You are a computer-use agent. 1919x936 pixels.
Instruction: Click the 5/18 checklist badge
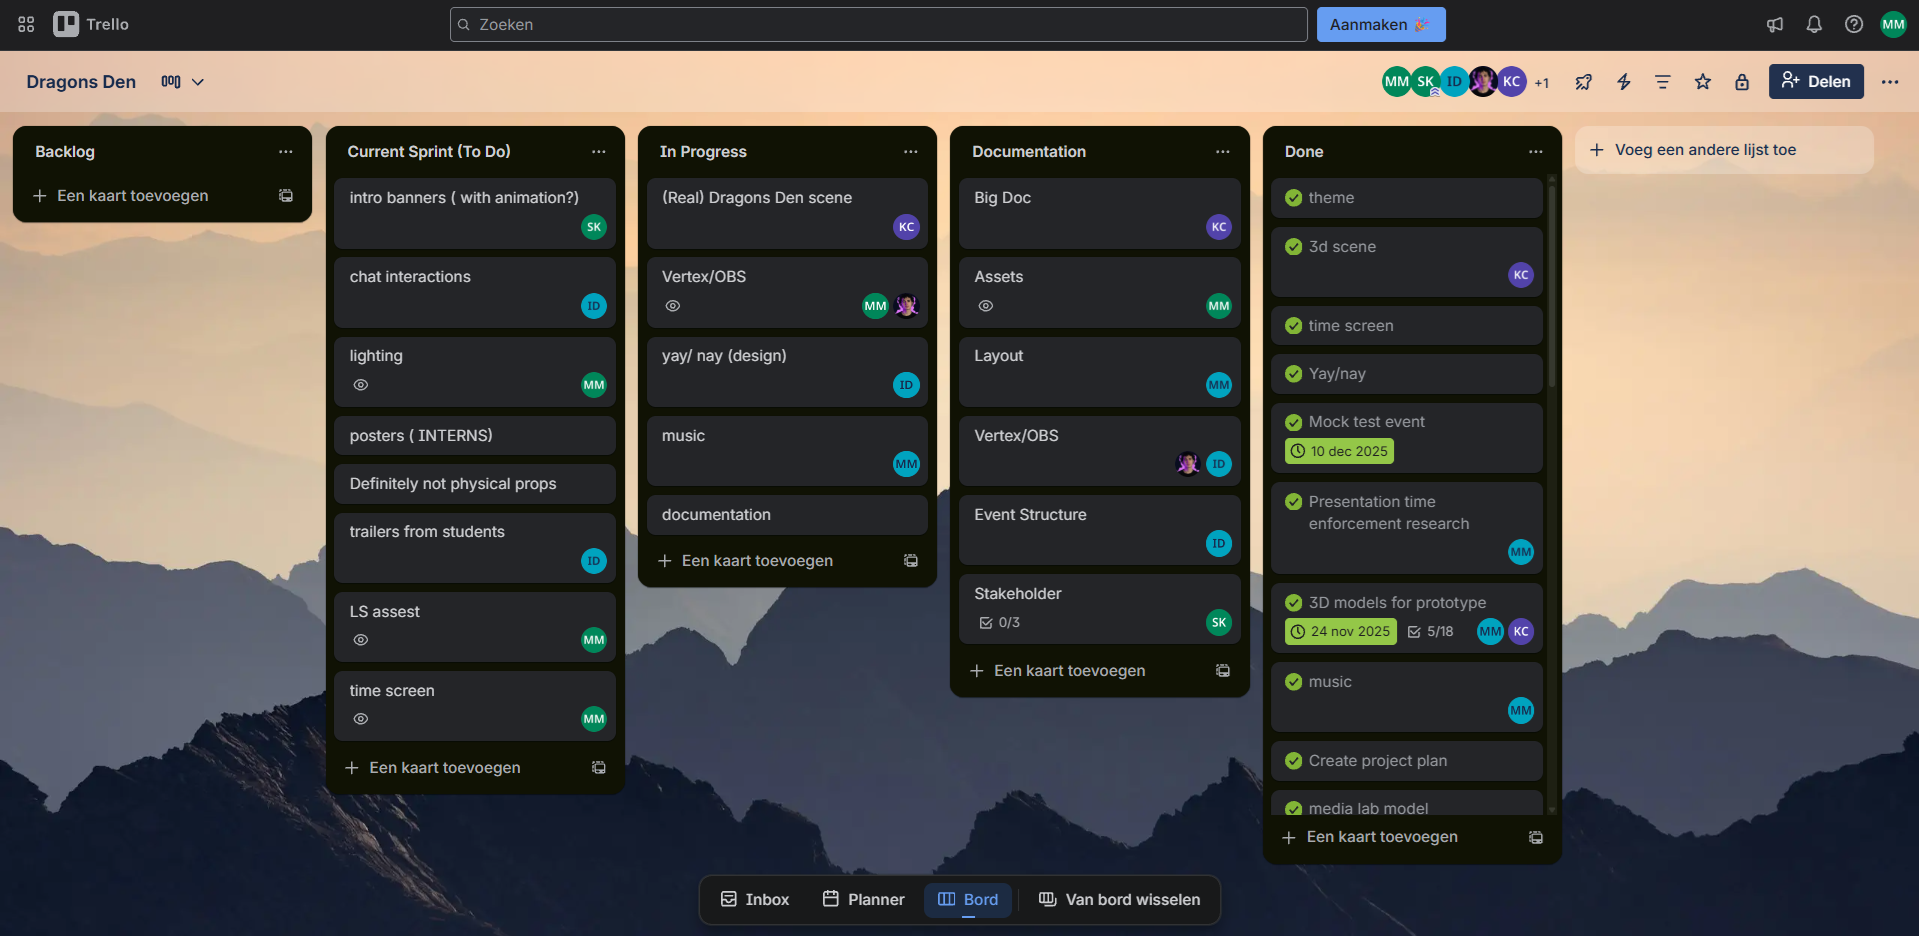tap(1430, 632)
